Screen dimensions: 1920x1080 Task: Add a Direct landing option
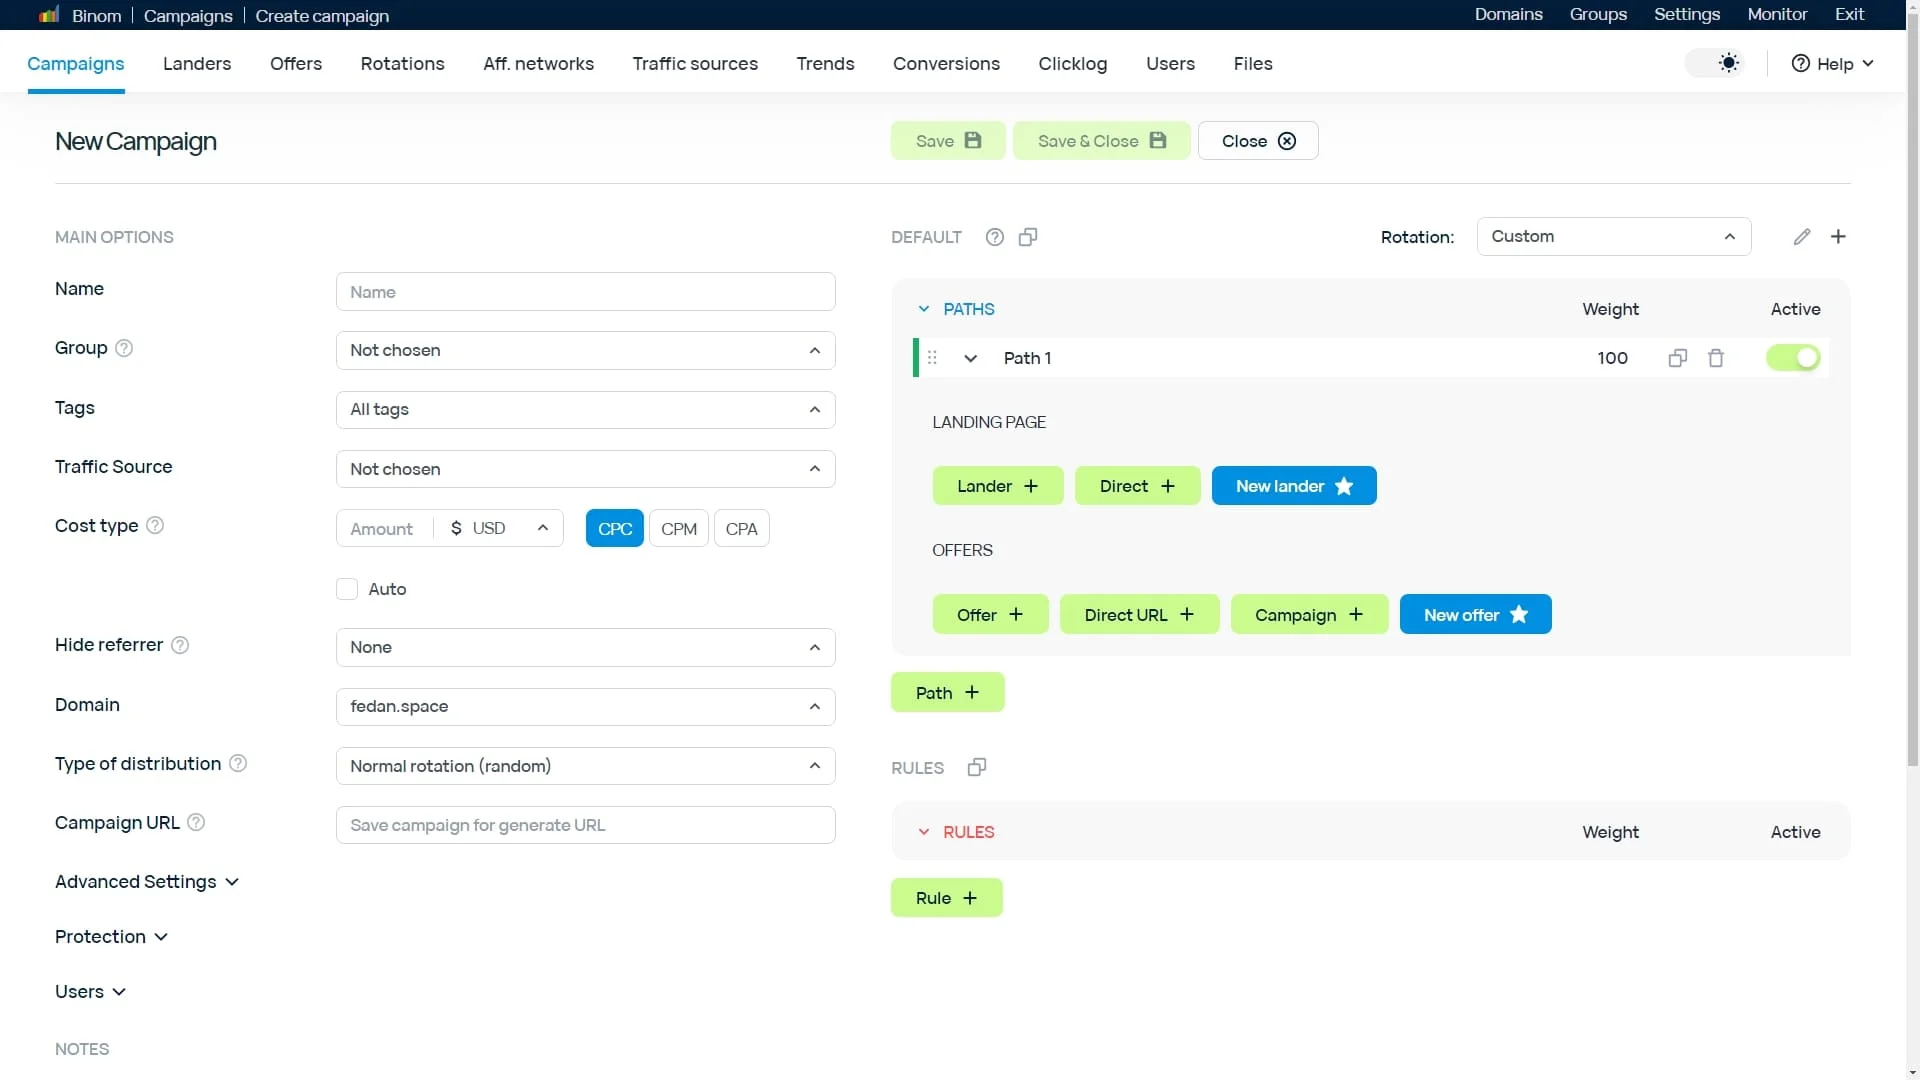[1137, 486]
